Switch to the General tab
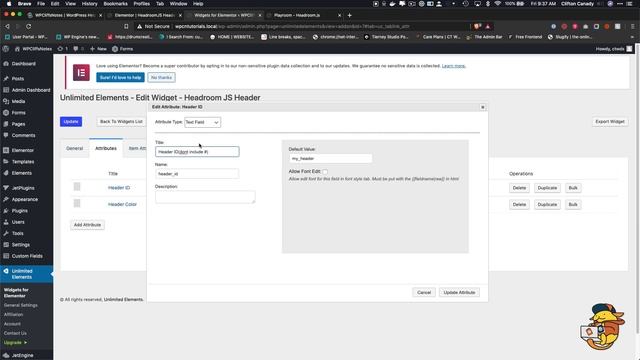Image resolution: width=640 pixels, height=360 pixels. (75, 148)
